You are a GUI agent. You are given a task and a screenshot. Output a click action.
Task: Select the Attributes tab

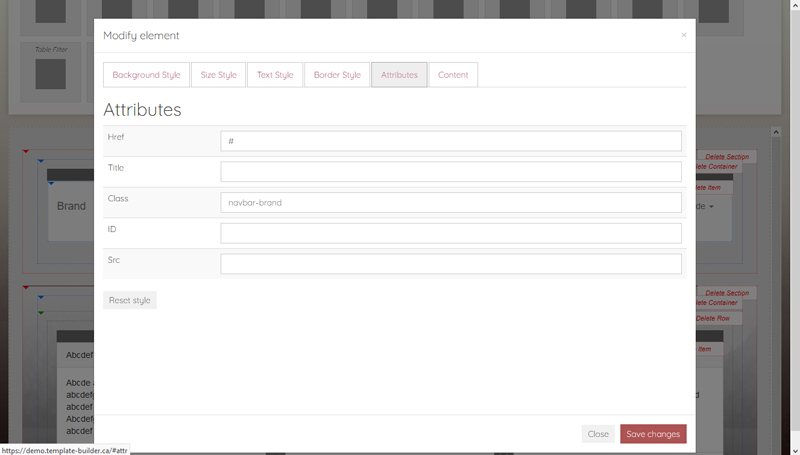click(399, 75)
